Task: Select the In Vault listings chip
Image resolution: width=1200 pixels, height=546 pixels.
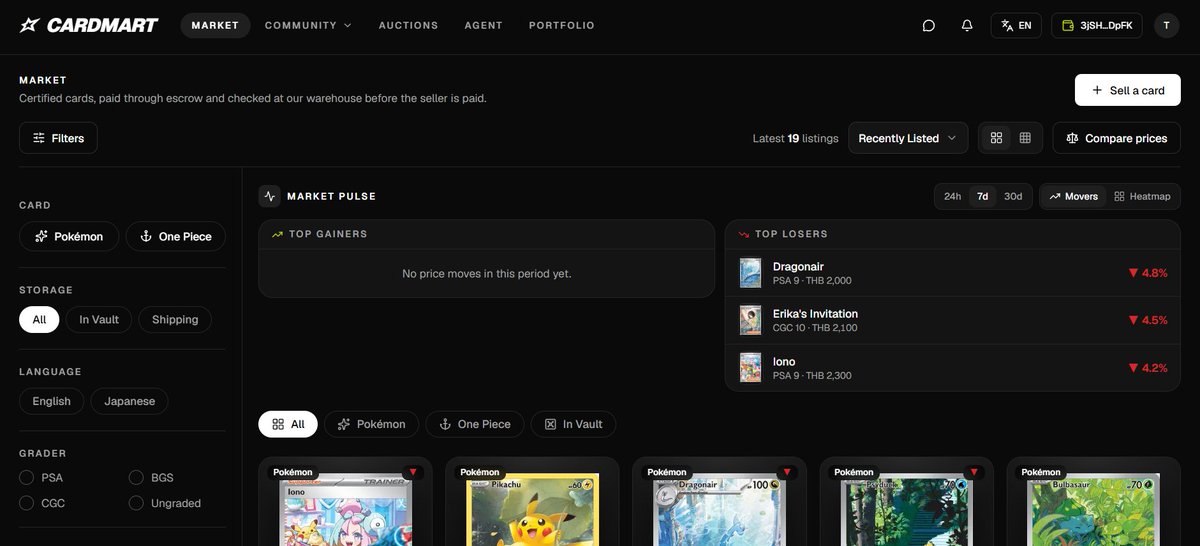Action: [573, 424]
